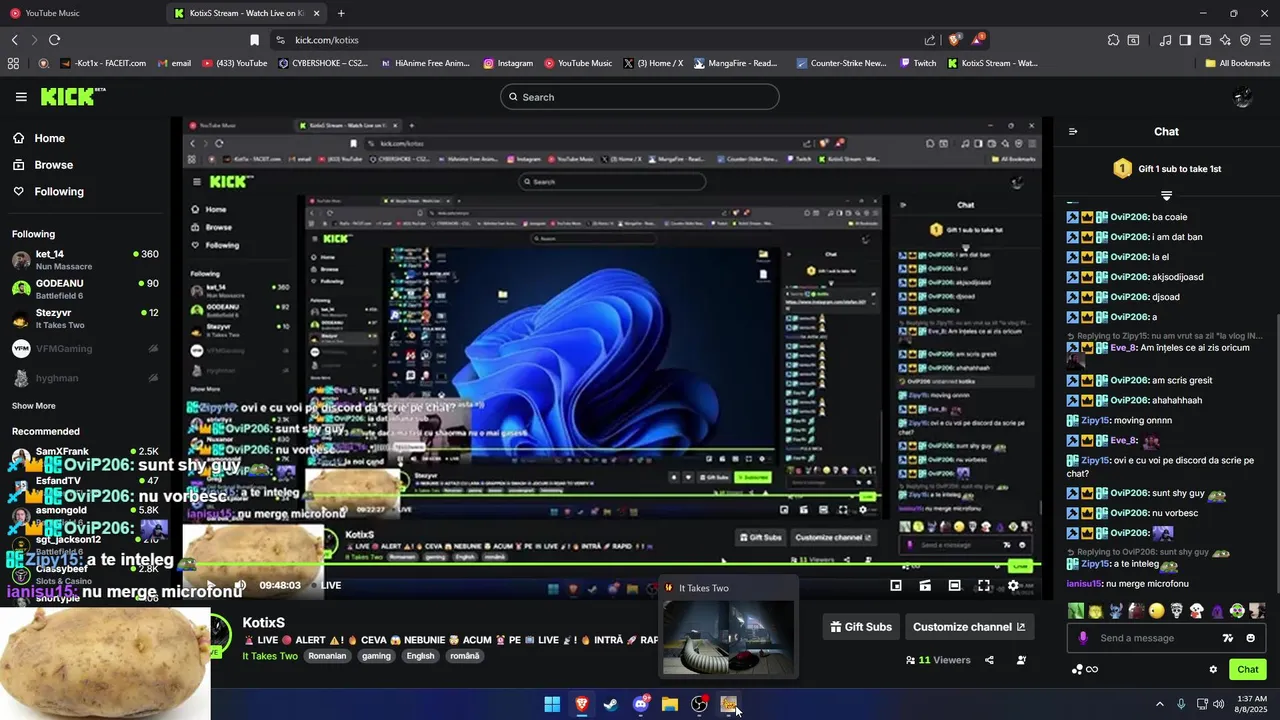Open Brave Leo AI sparkle icon
This screenshot has height=720, width=1280.
click(1225, 40)
